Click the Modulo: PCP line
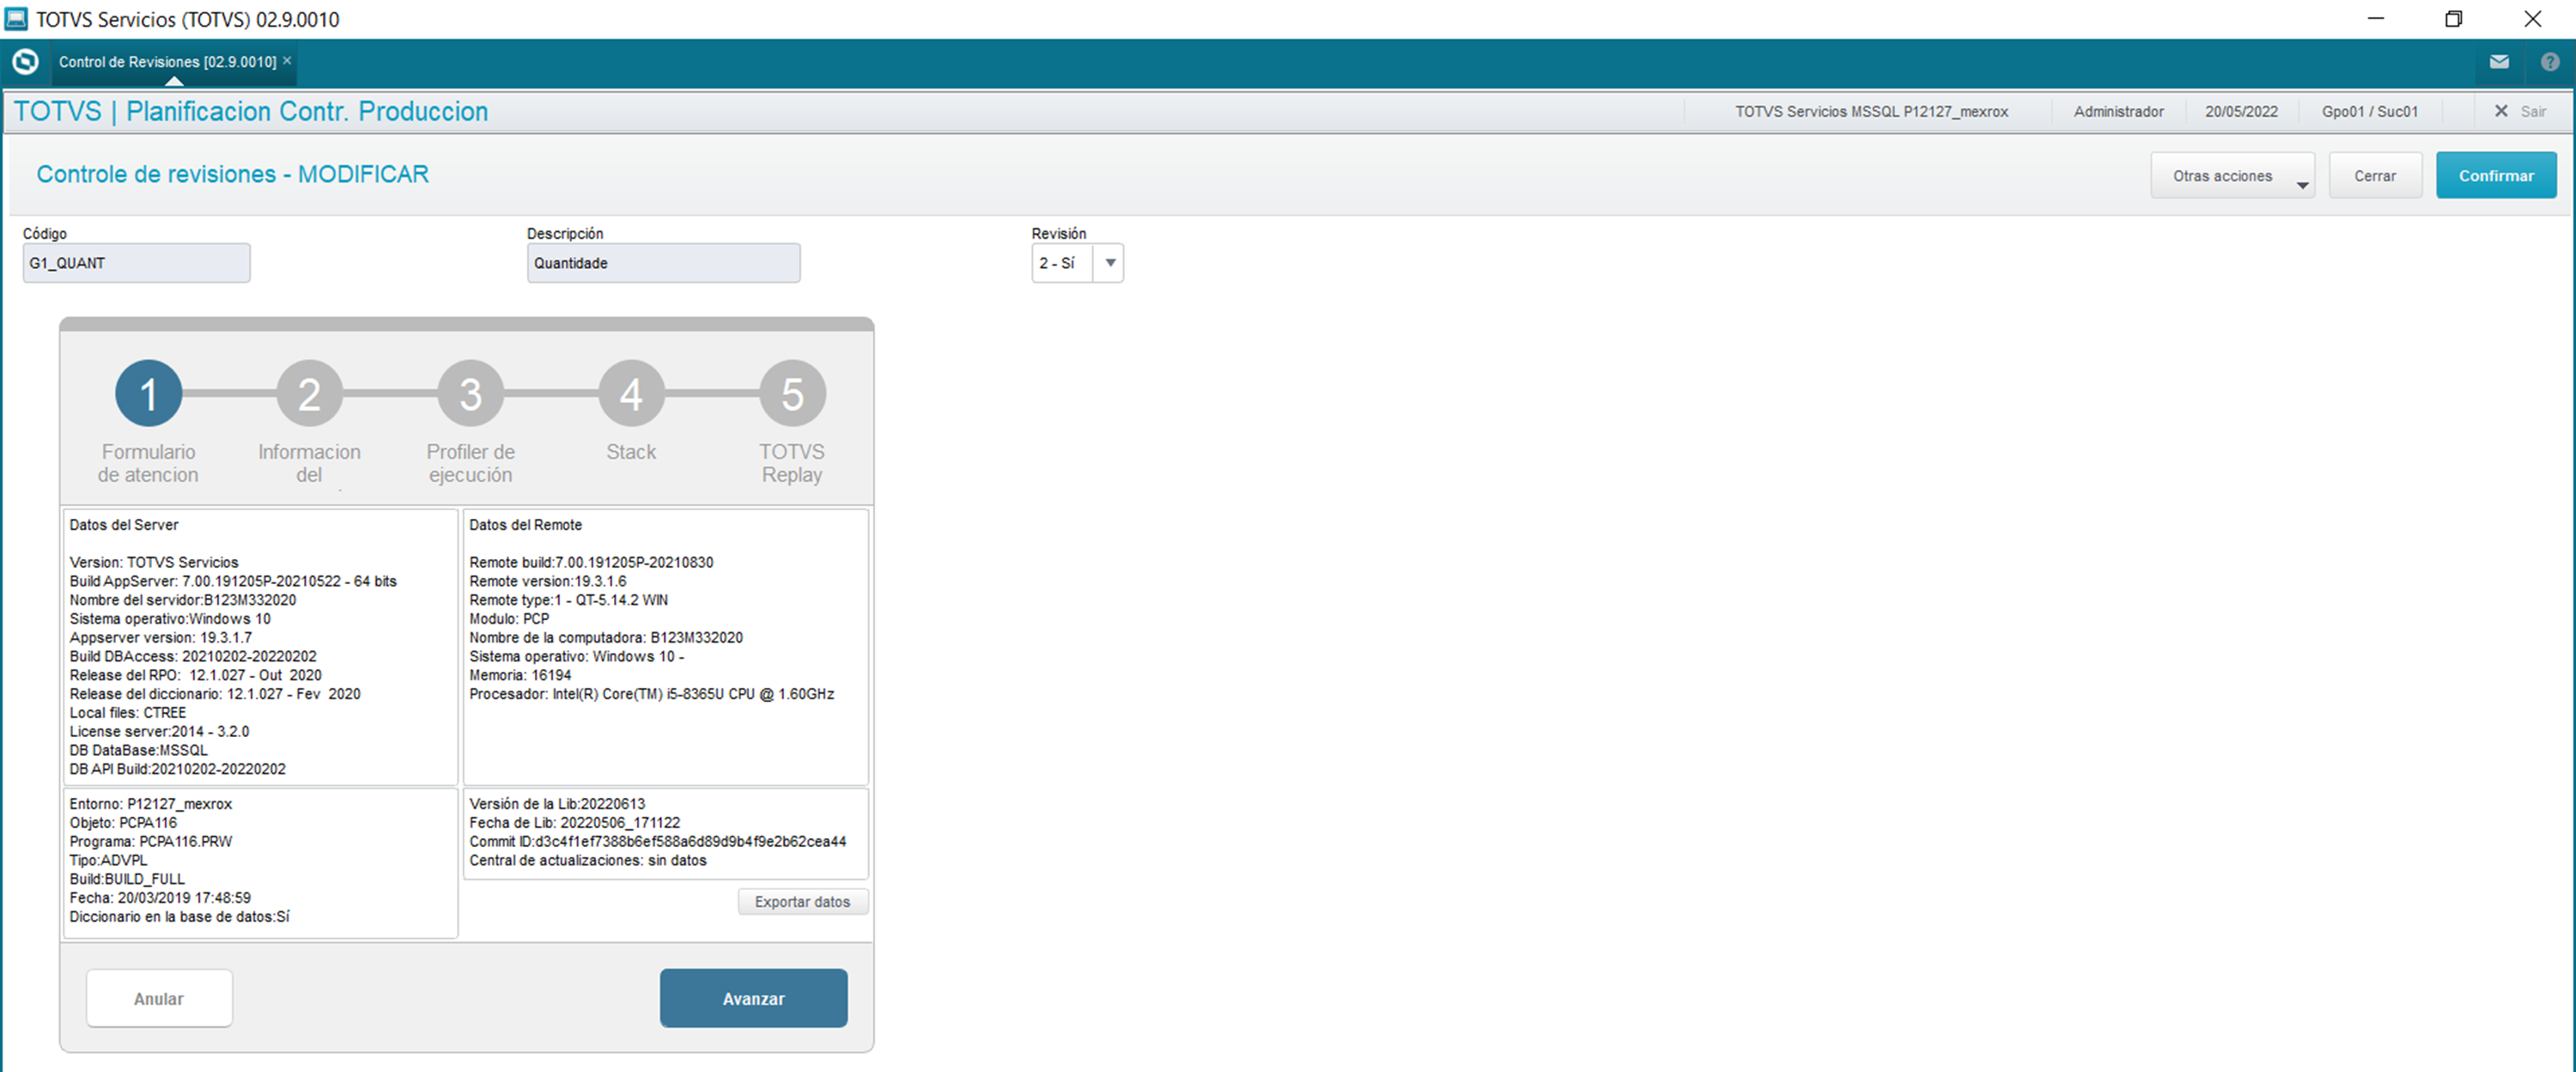 509,619
